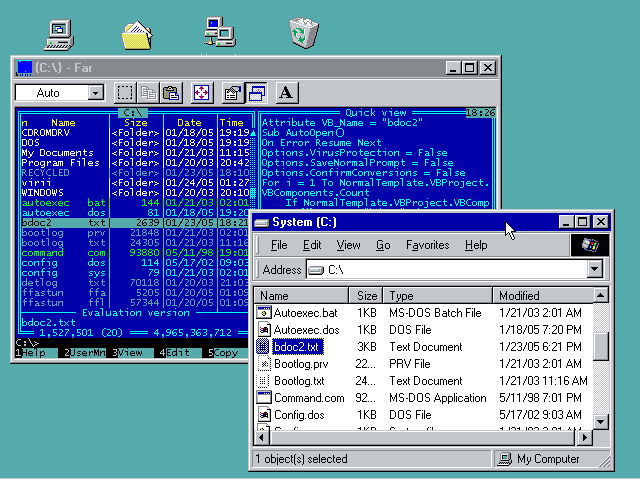This screenshot has width=640, height=480.
Task: Click the Mark selection toolbar button in Far
Action: pyautogui.click(x=125, y=93)
